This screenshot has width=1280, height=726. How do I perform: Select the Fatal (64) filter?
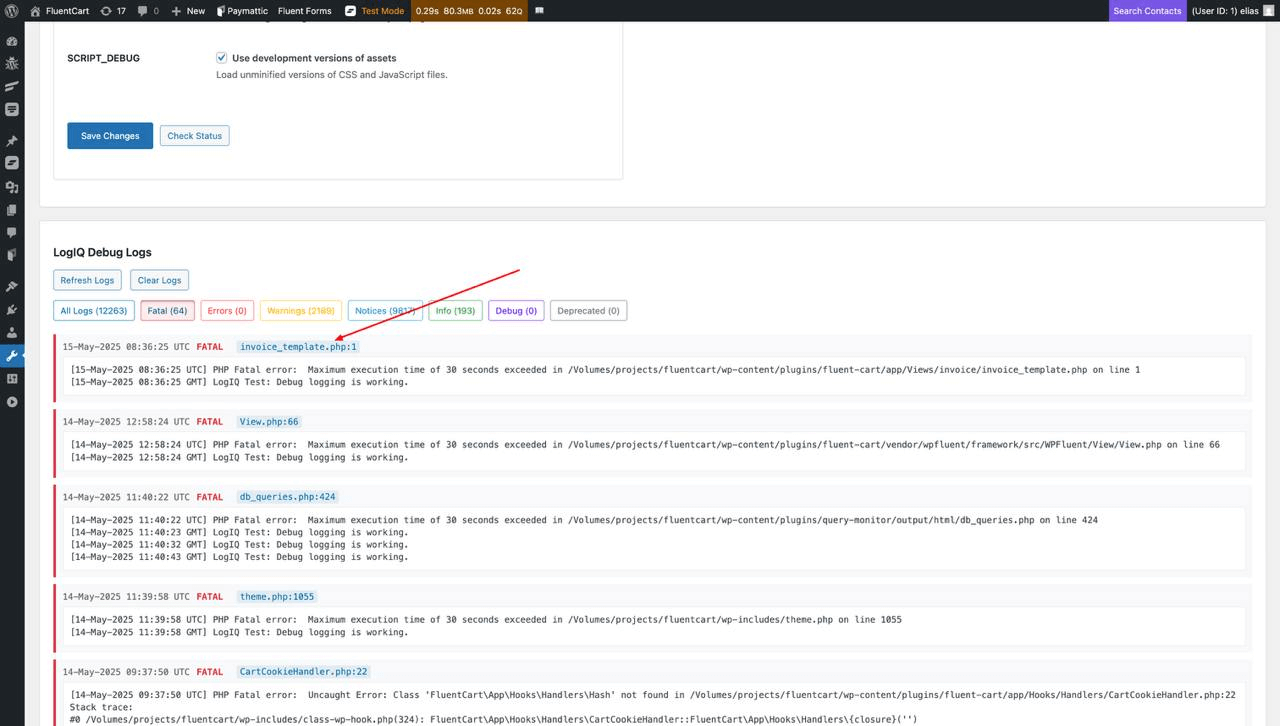[x=167, y=311]
